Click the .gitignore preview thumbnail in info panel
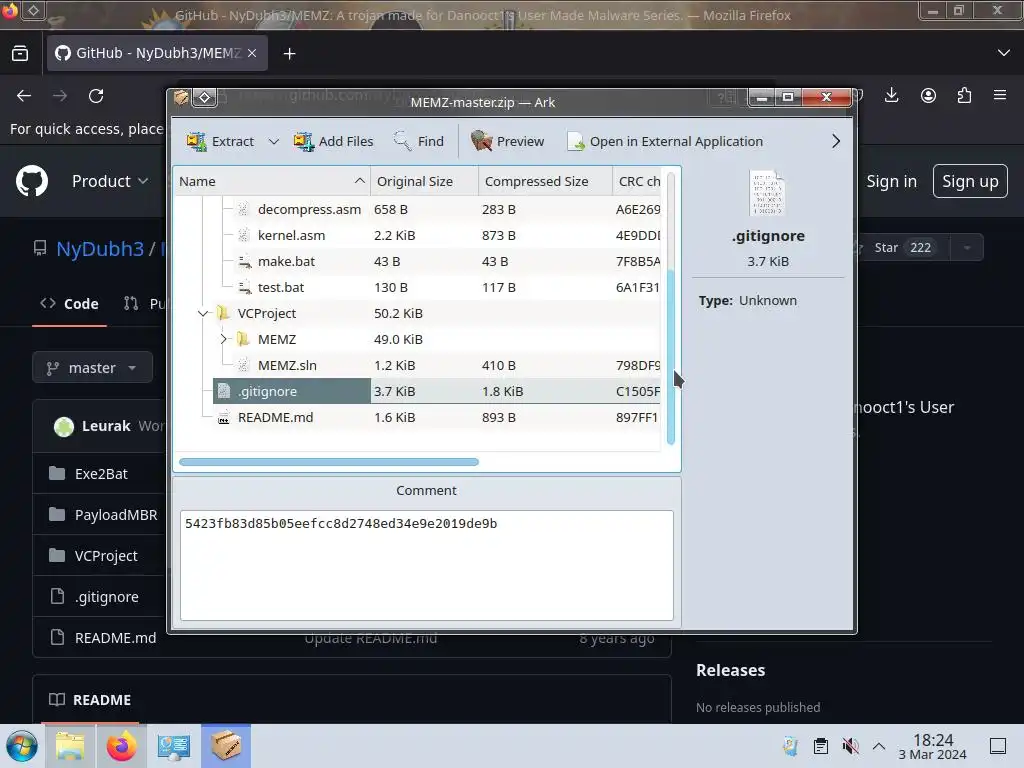Viewport: 1024px width, 768px height. 768,193
